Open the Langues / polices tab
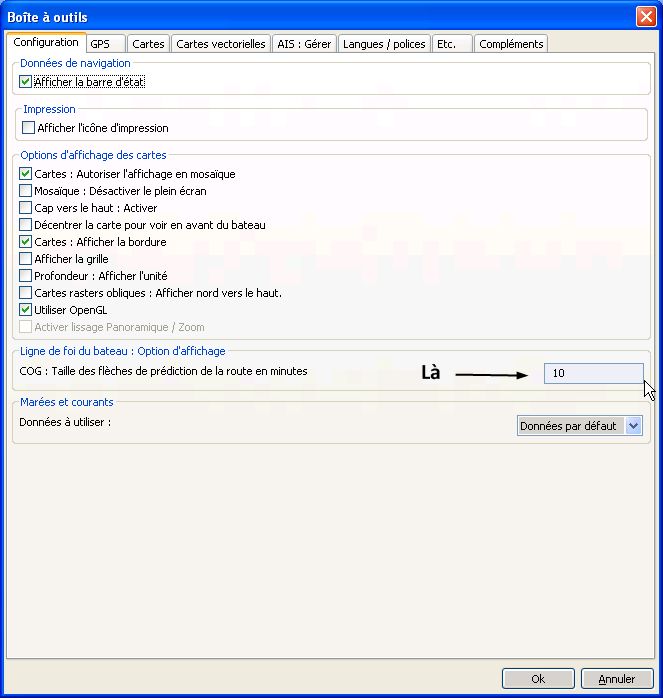 tap(383, 44)
